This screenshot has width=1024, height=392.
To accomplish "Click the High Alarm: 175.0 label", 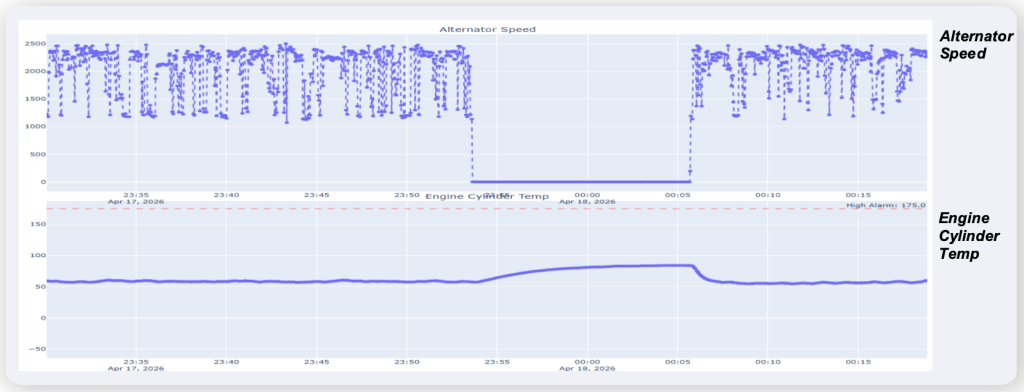I will pos(886,204).
